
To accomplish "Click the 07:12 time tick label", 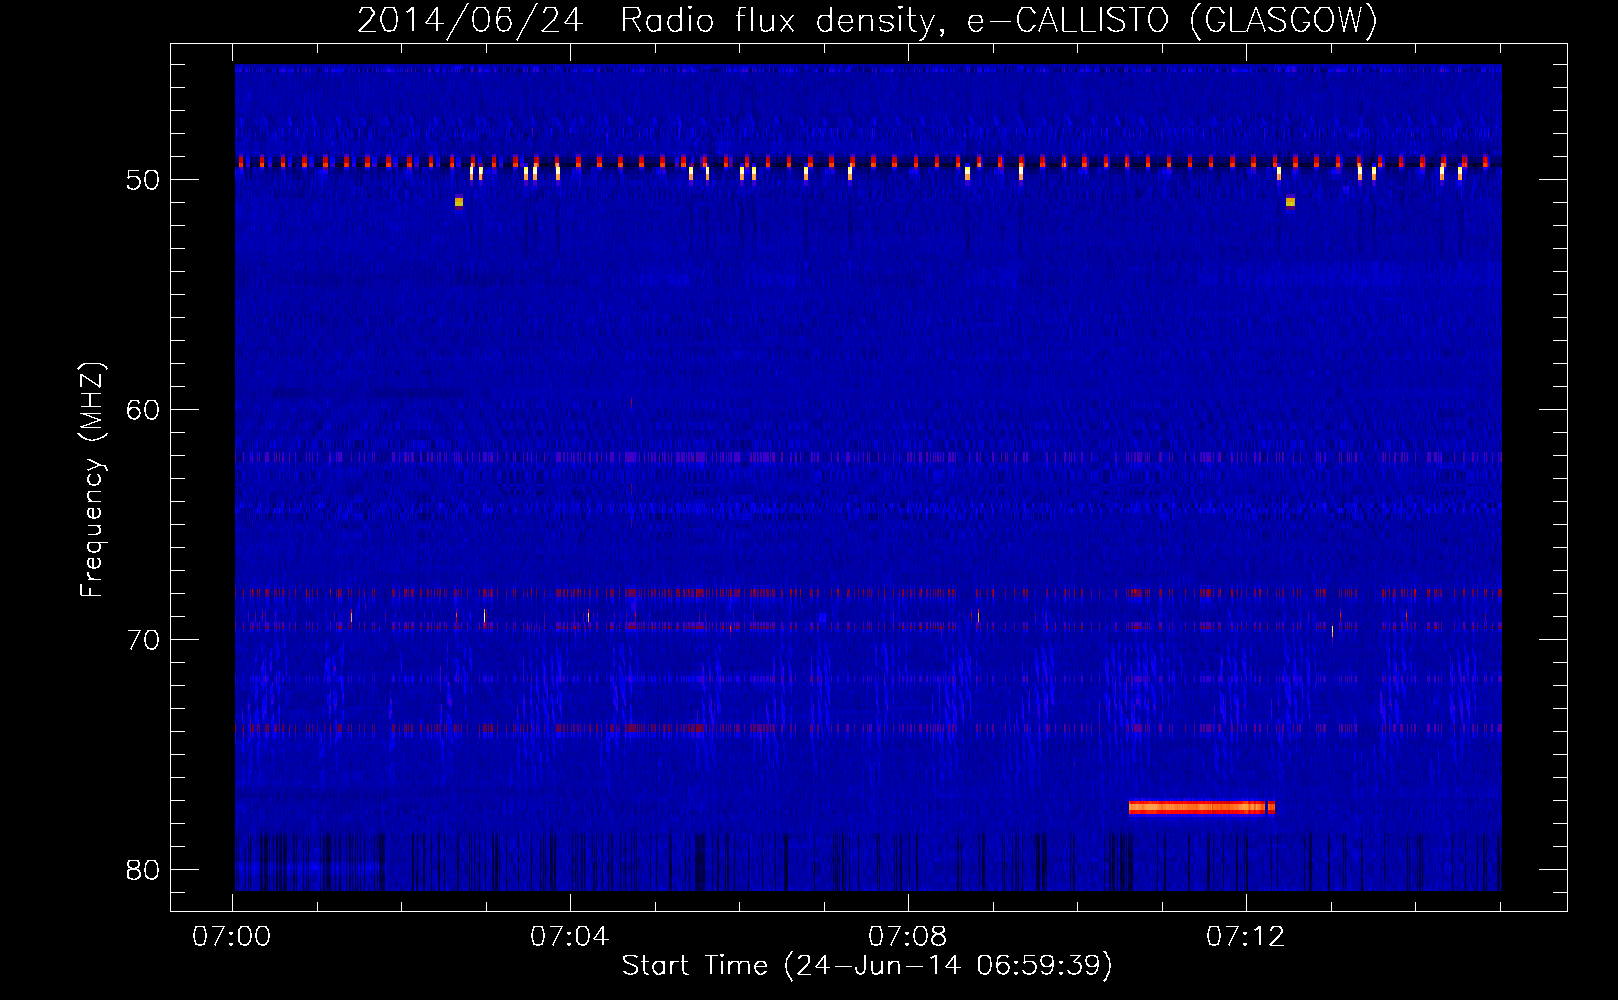I will tap(1246, 937).
